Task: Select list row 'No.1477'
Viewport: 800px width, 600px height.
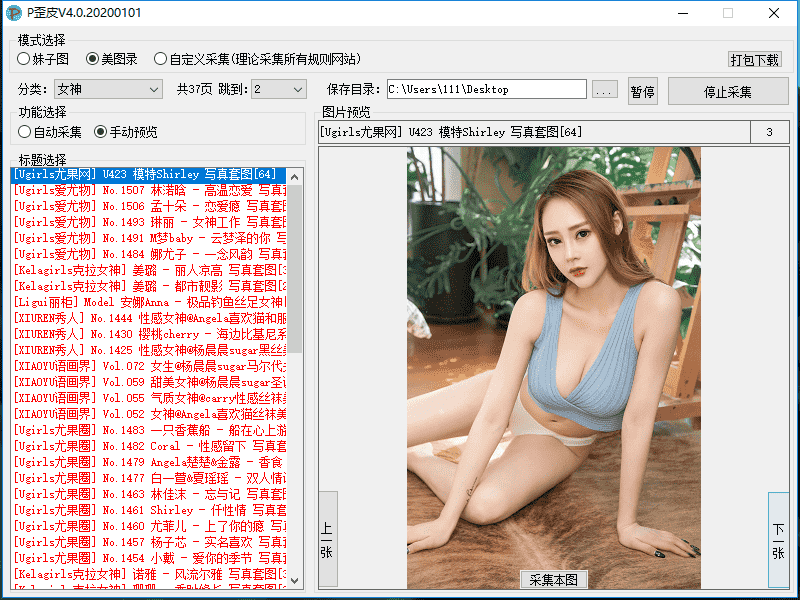Action: coord(148,478)
